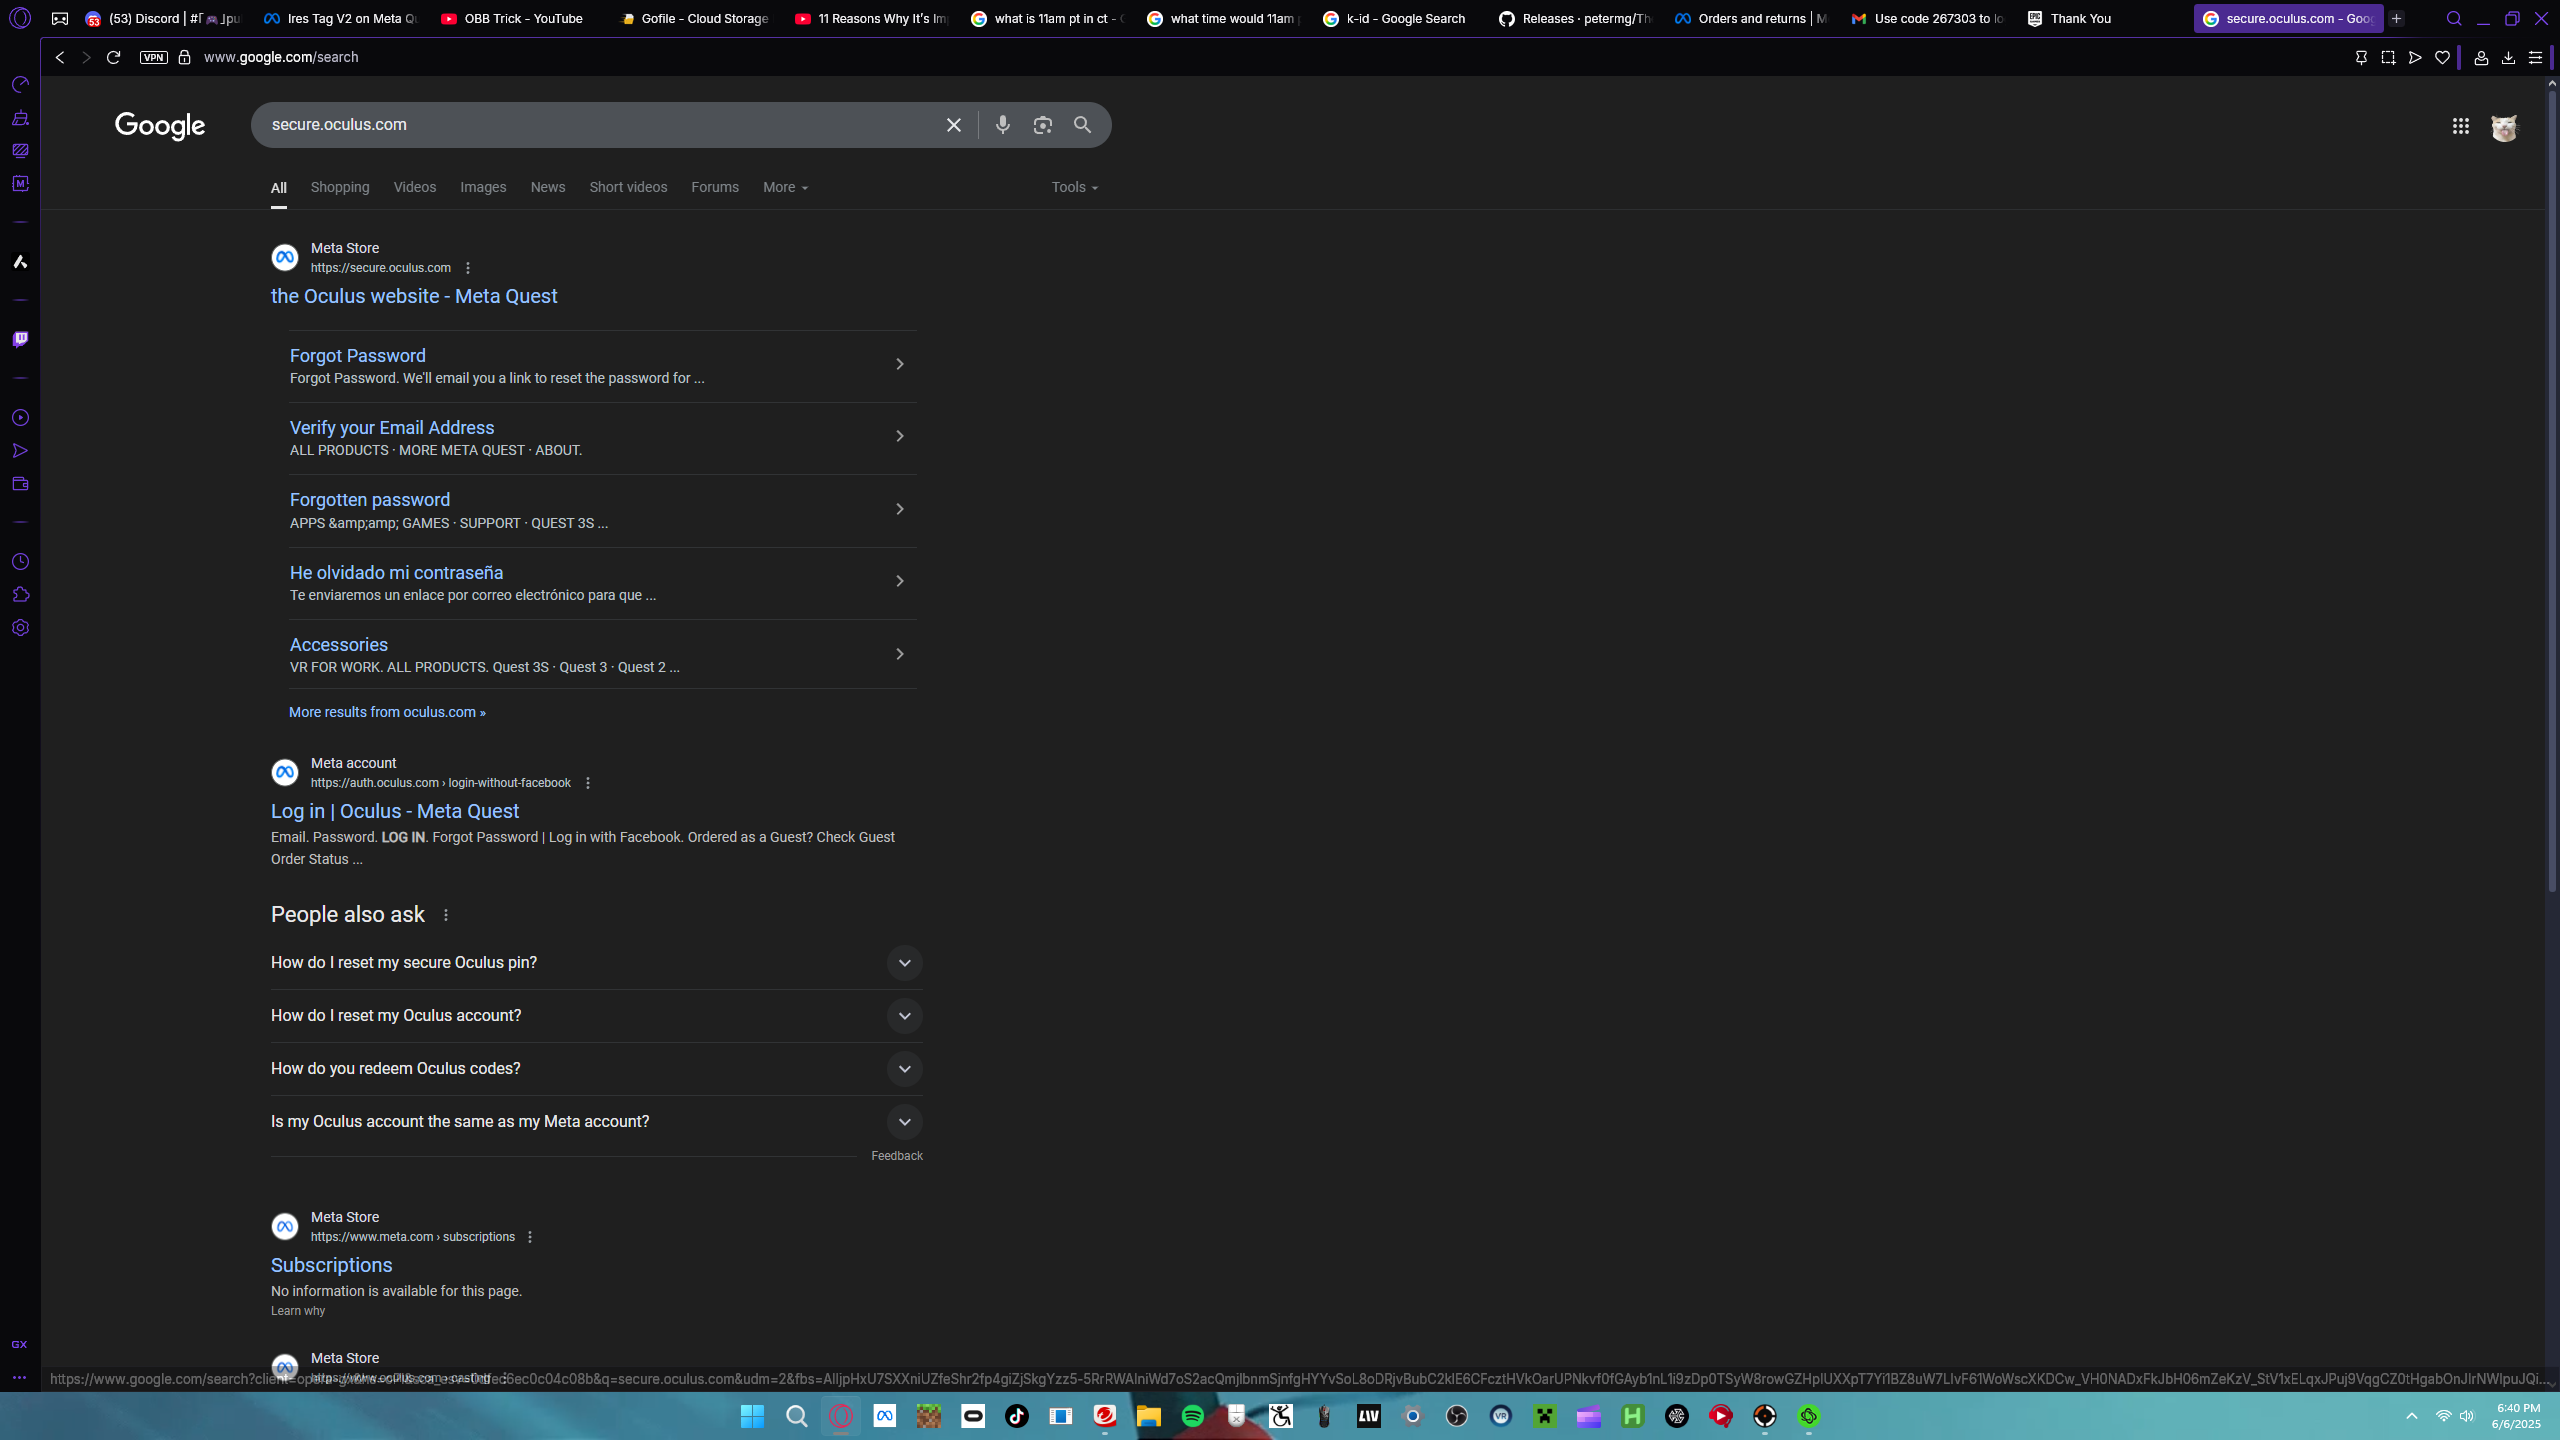This screenshot has height=1440, width=2560.
Task: Open History clock icon in sidebar
Action: coord(20,562)
